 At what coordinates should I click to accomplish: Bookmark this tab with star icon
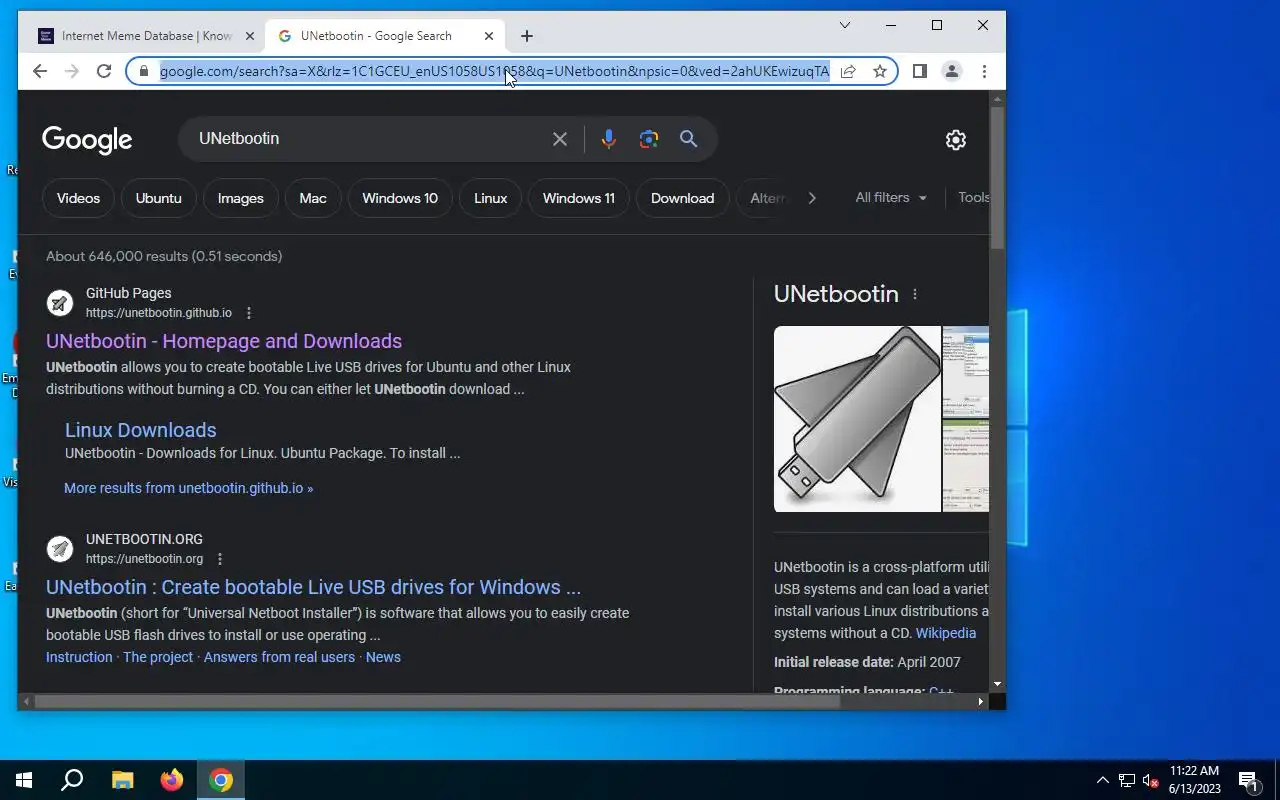[x=880, y=71]
